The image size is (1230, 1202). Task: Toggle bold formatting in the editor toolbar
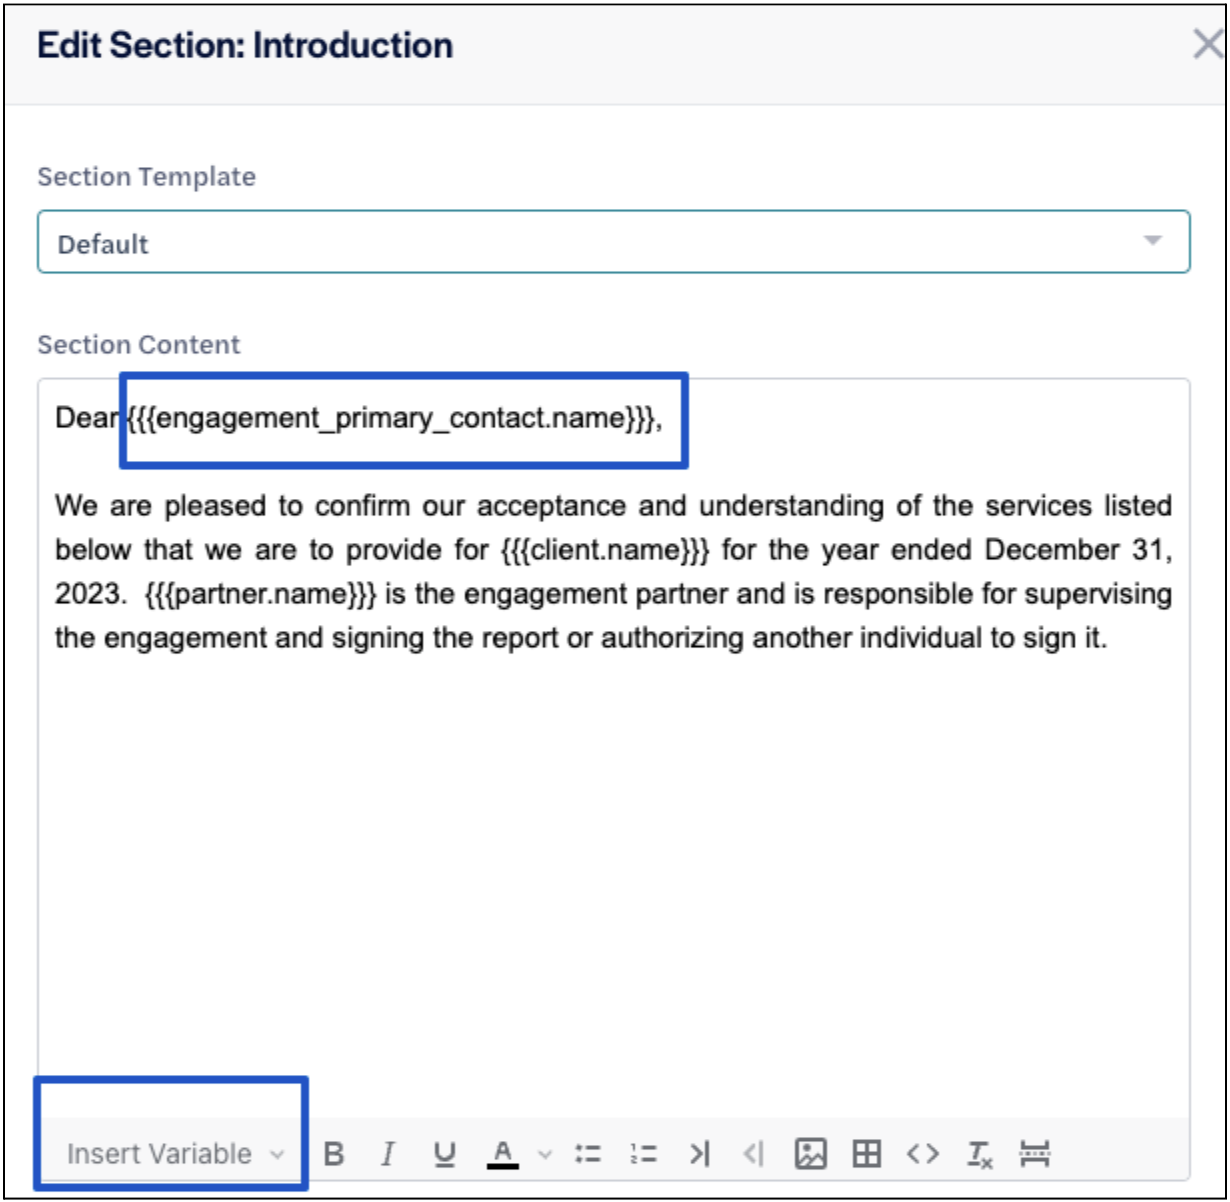click(335, 1154)
